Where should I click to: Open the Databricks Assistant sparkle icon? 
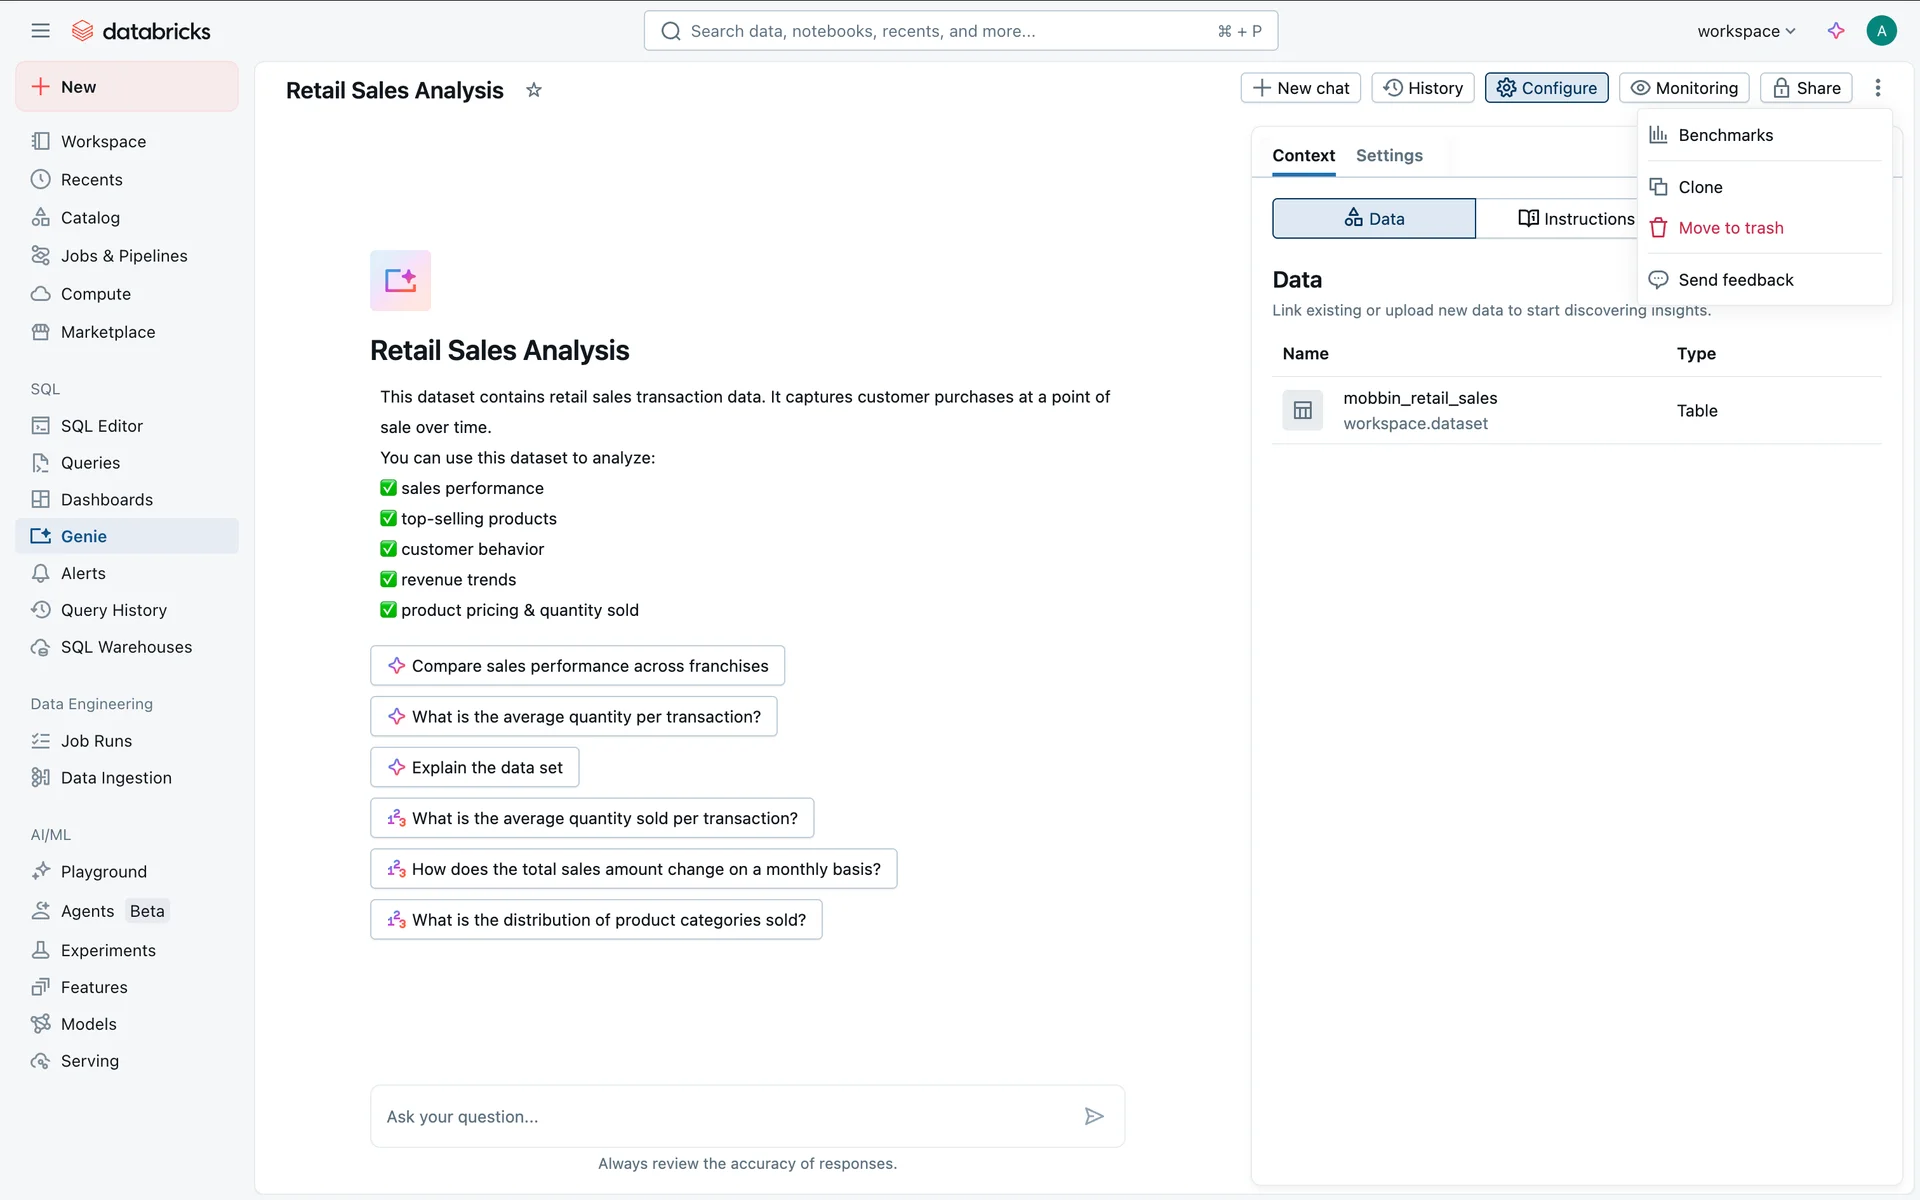tap(1836, 31)
